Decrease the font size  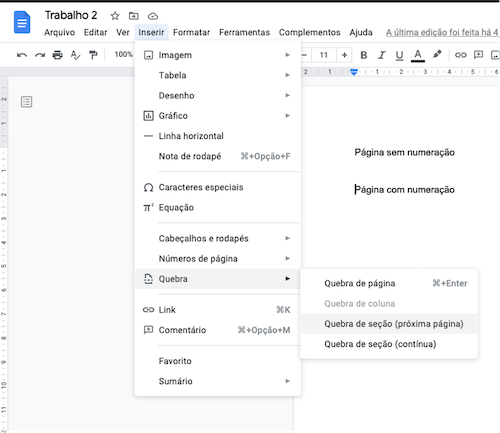coord(304,55)
